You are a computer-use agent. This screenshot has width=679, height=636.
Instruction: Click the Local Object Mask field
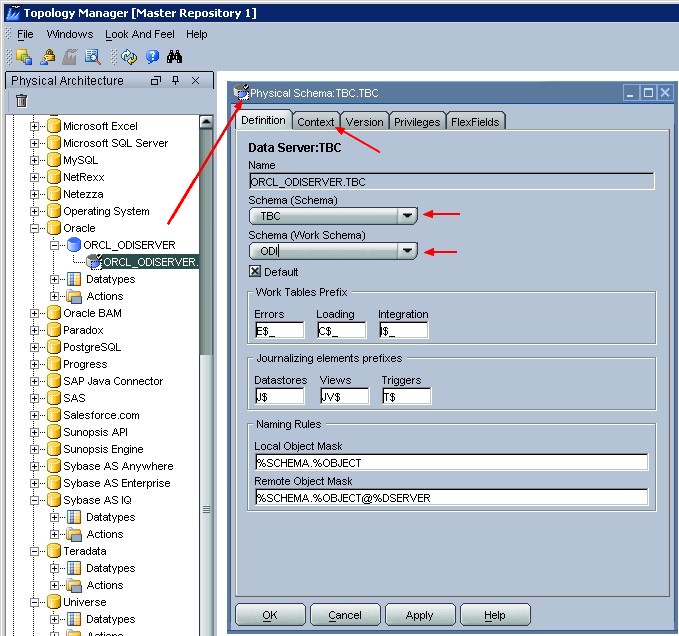(451, 463)
